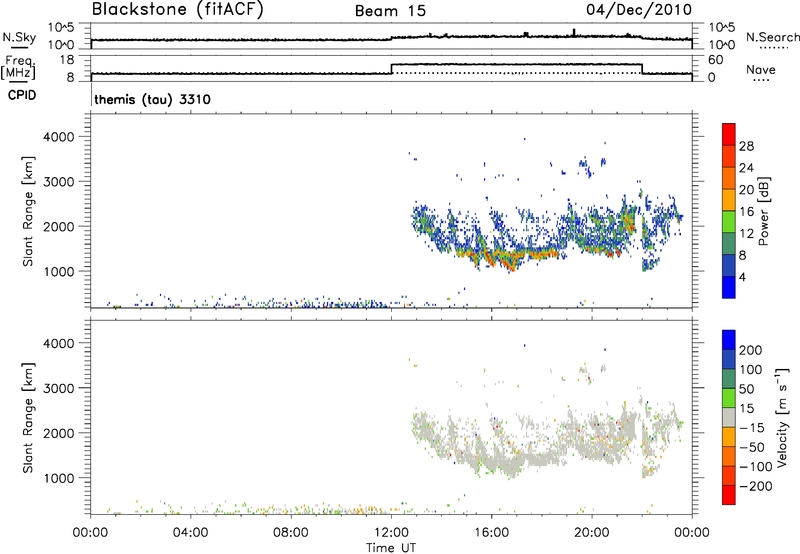This screenshot has width=800, height=554.
Task: Click the 1000 tick on velocity panel axis
Action: [x=59, y=478]
